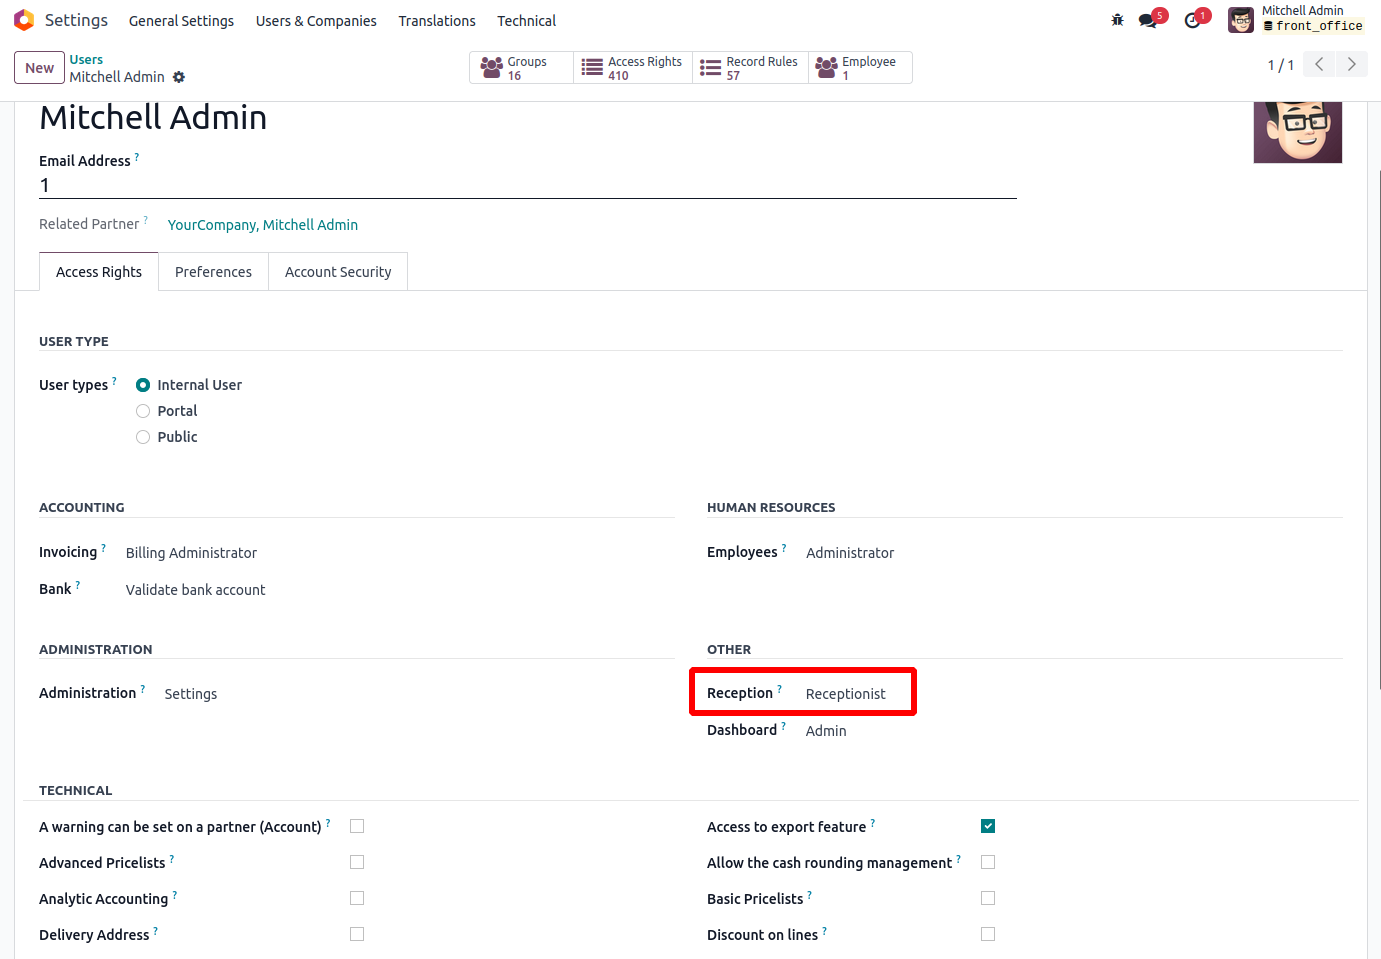Open the Administration role dropdown
Image resolution: width=1381 pixels, height=959 pixels.
(191, 694)
